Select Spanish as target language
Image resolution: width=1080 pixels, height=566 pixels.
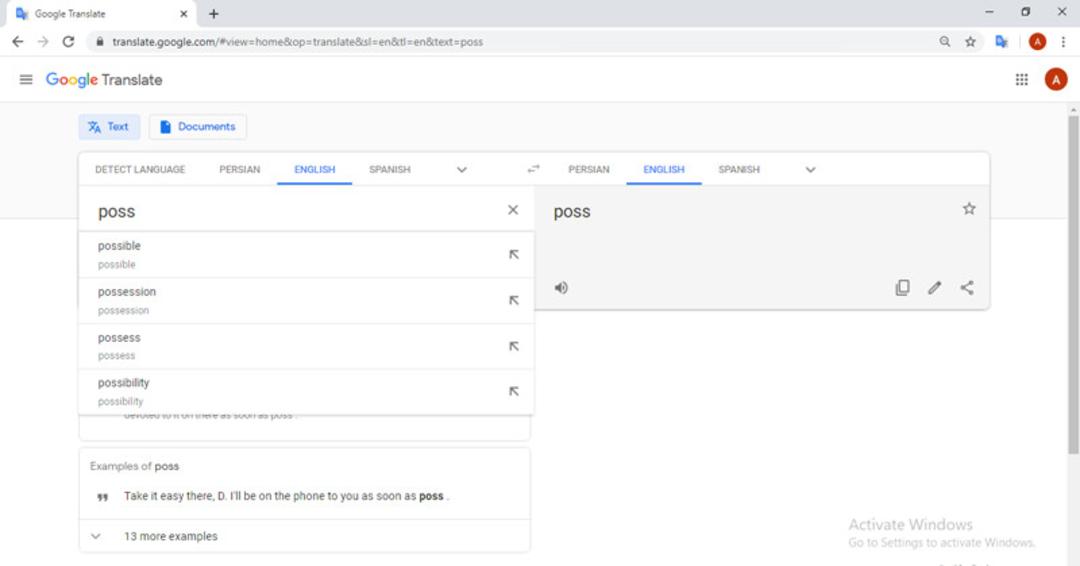pos(739,169)
